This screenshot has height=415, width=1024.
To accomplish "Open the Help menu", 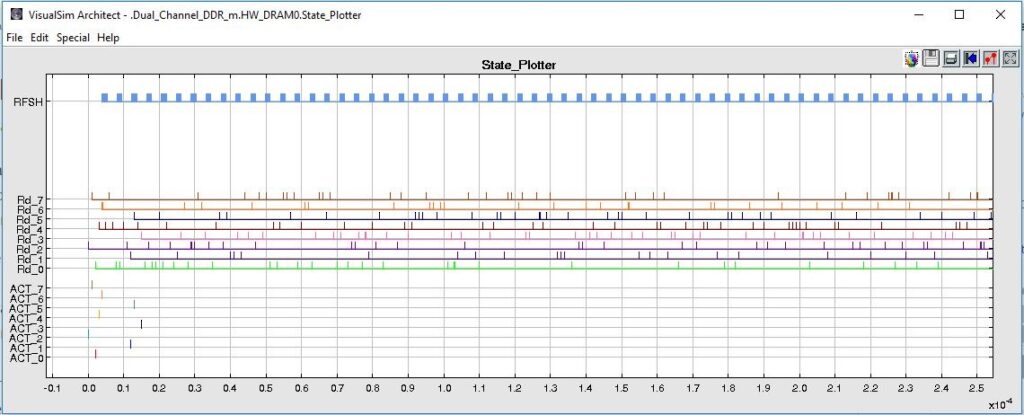I will (x=108, y=37).
